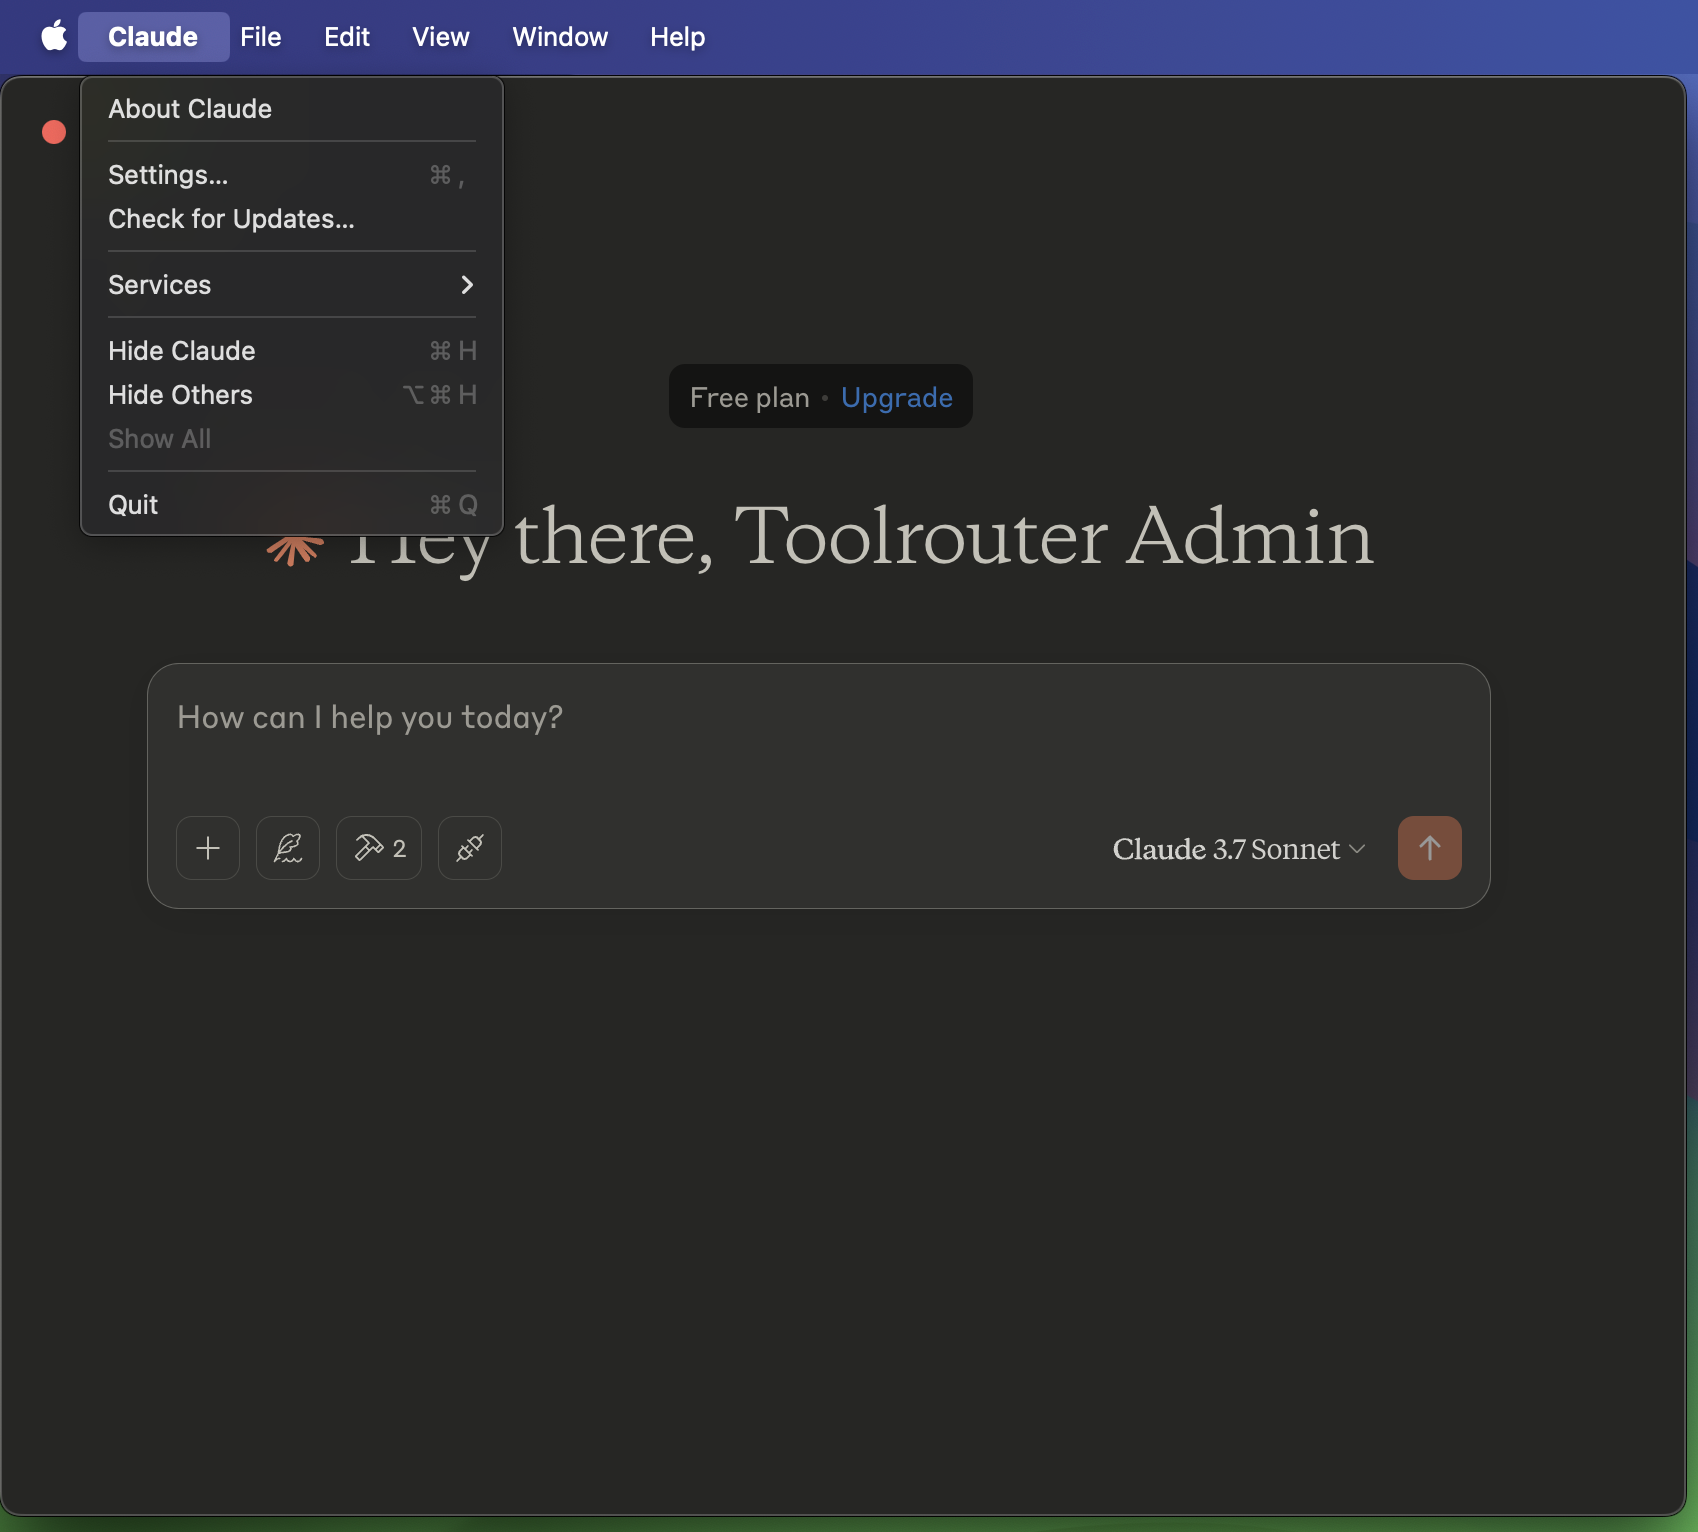The width and height of the screenshot is (1698, 1532).
Task: Open the View menu
Action: (441, 37)
